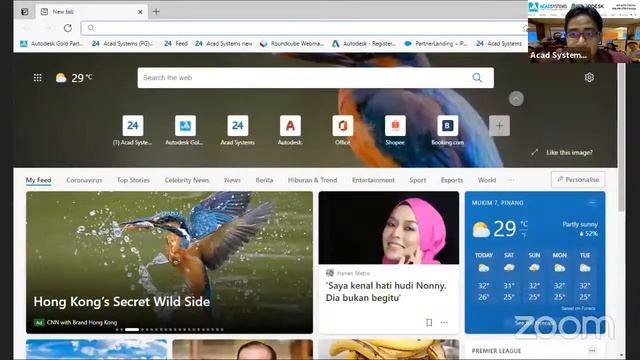Image resolution: width=640 pixels, height=360 pixels.
Task: Click the highlighted carousel indicator on the Hong Kong story
Action: (x=132, y=329)
